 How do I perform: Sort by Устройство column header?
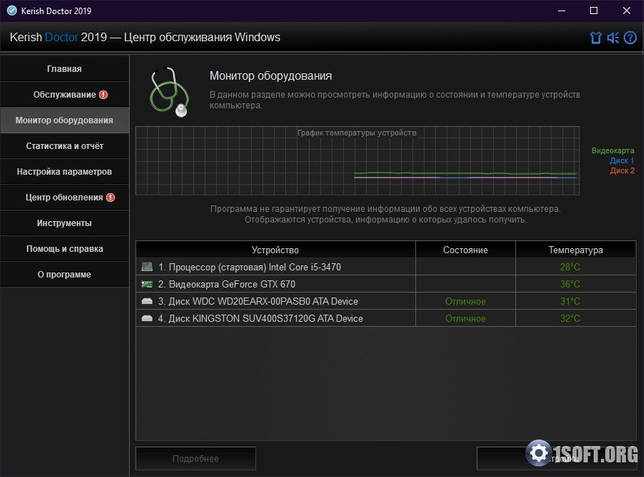[275, 249]
